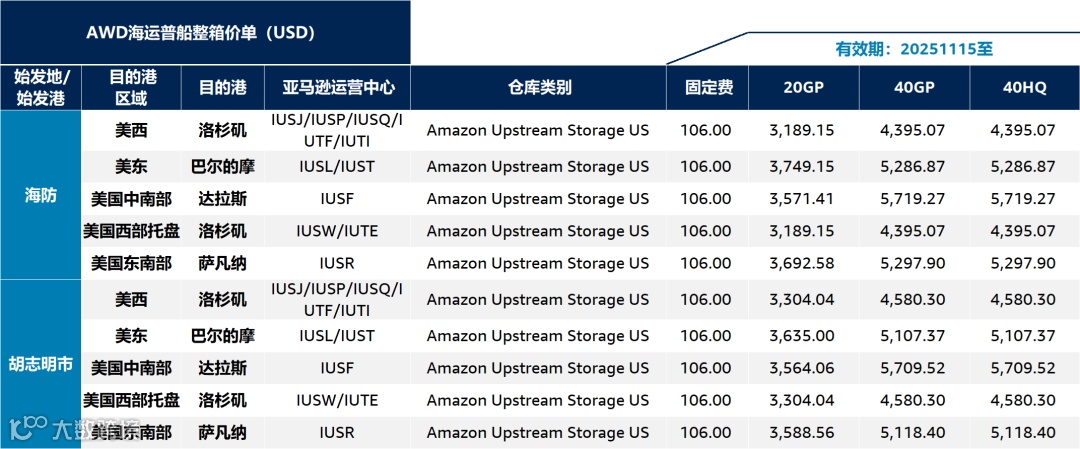
Task: Select the 海防 origin port cell
Action: (41, 195)
